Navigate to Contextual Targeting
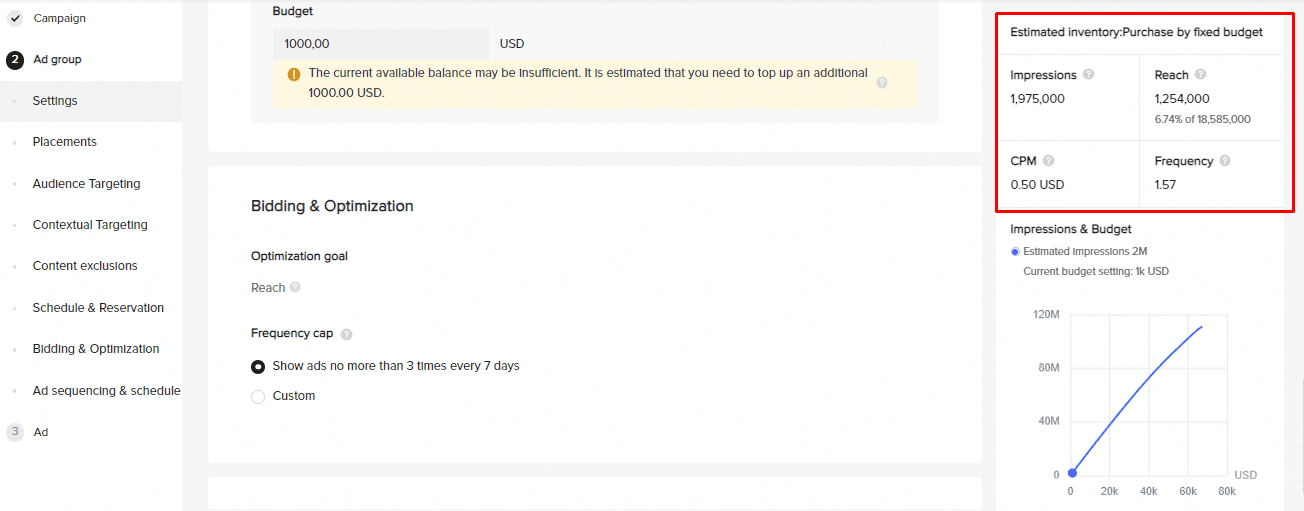1304x511 pixels. (x=90, y=225)
